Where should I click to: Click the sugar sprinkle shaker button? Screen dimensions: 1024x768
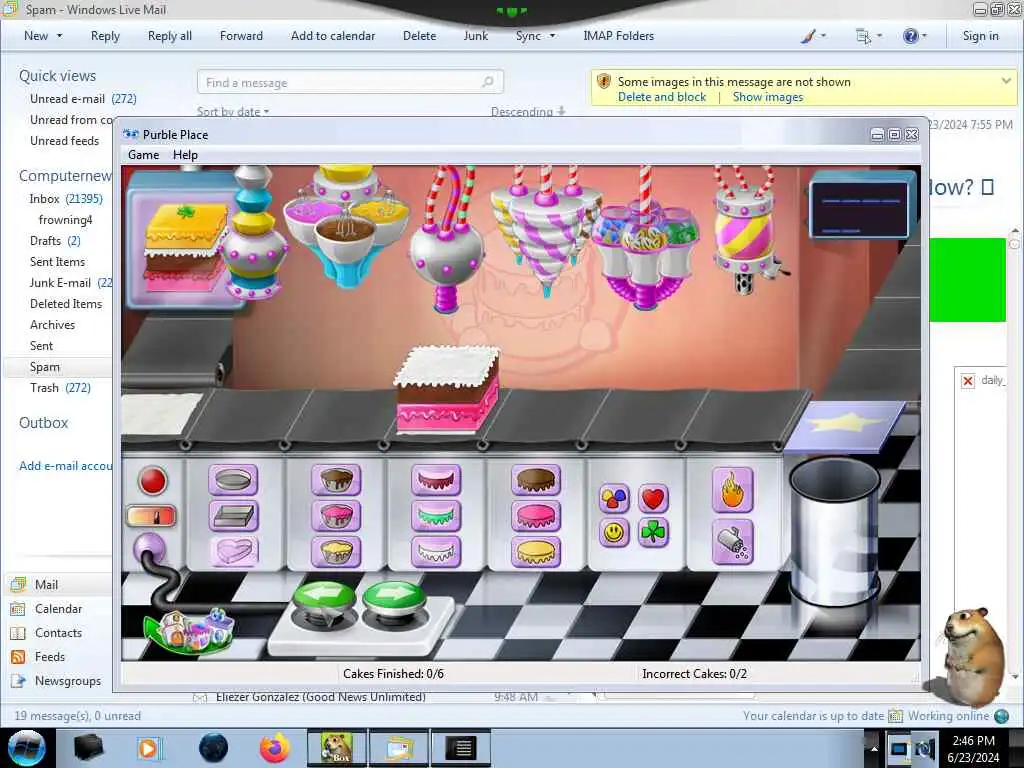click(732, 541)
